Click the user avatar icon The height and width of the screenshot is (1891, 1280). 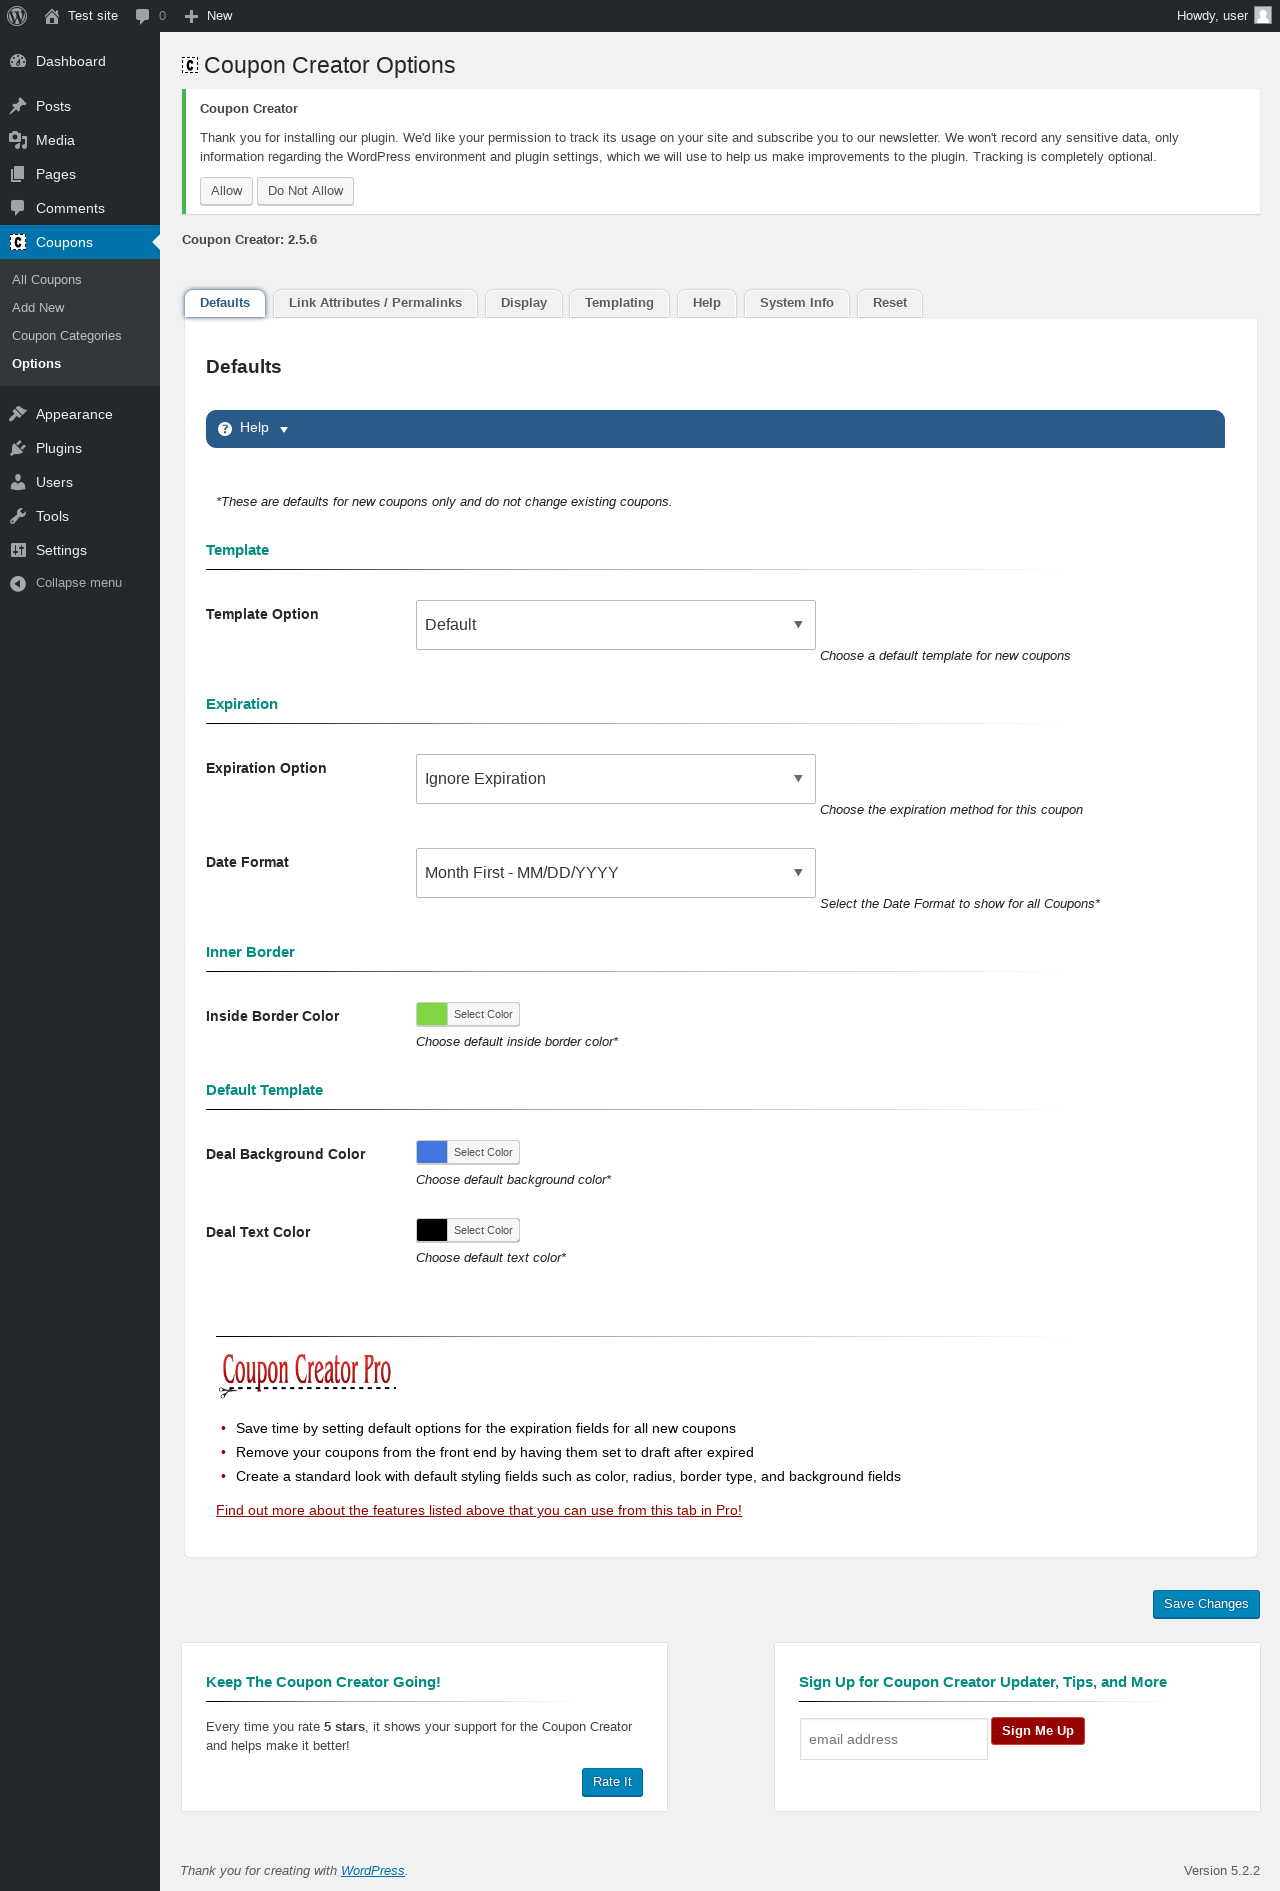[x=1263, y=16]
